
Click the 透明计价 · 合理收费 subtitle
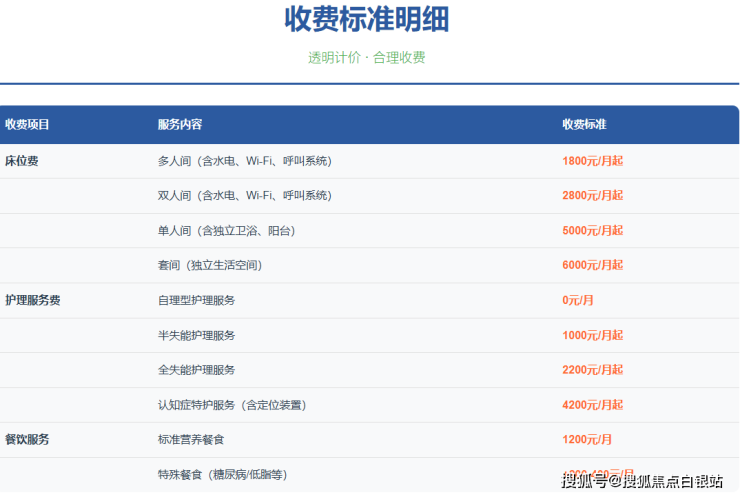(x=366, y=58)
